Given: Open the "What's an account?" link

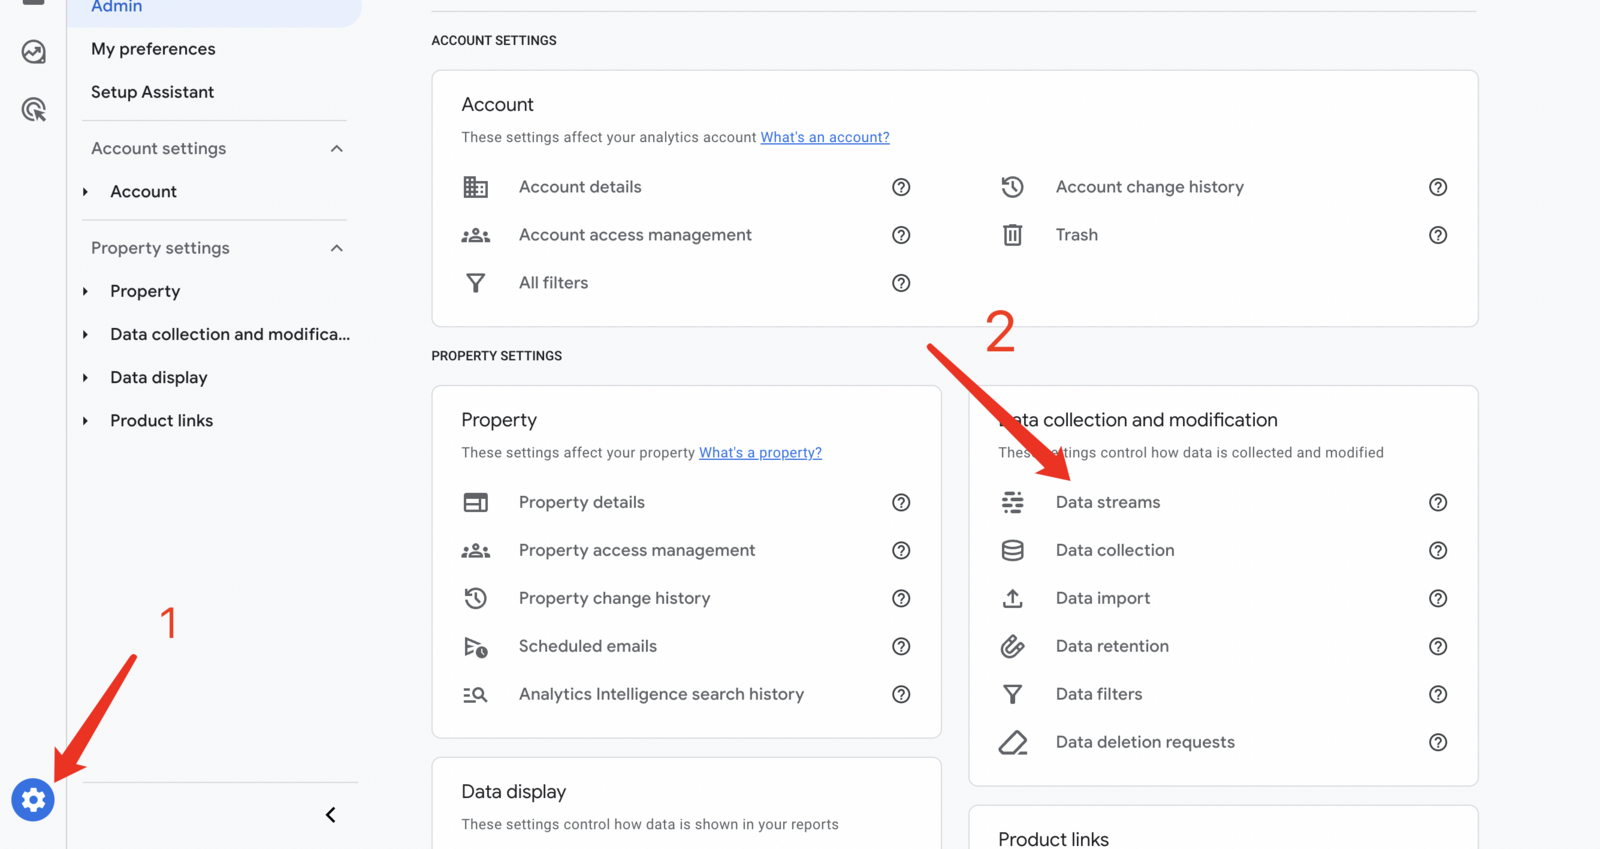Looking at the screenshot, I should pos(824,137).
